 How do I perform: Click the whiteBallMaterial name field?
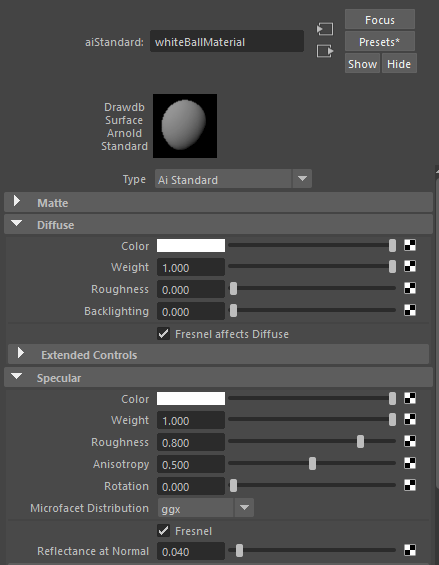pos(227,41)
